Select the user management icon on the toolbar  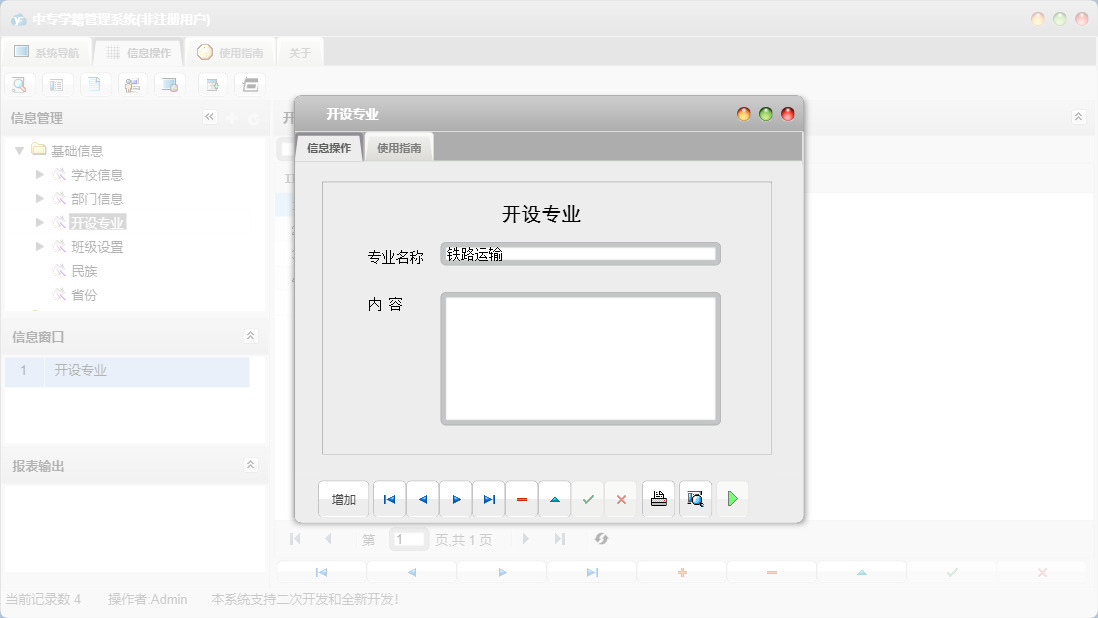point(133,84)
